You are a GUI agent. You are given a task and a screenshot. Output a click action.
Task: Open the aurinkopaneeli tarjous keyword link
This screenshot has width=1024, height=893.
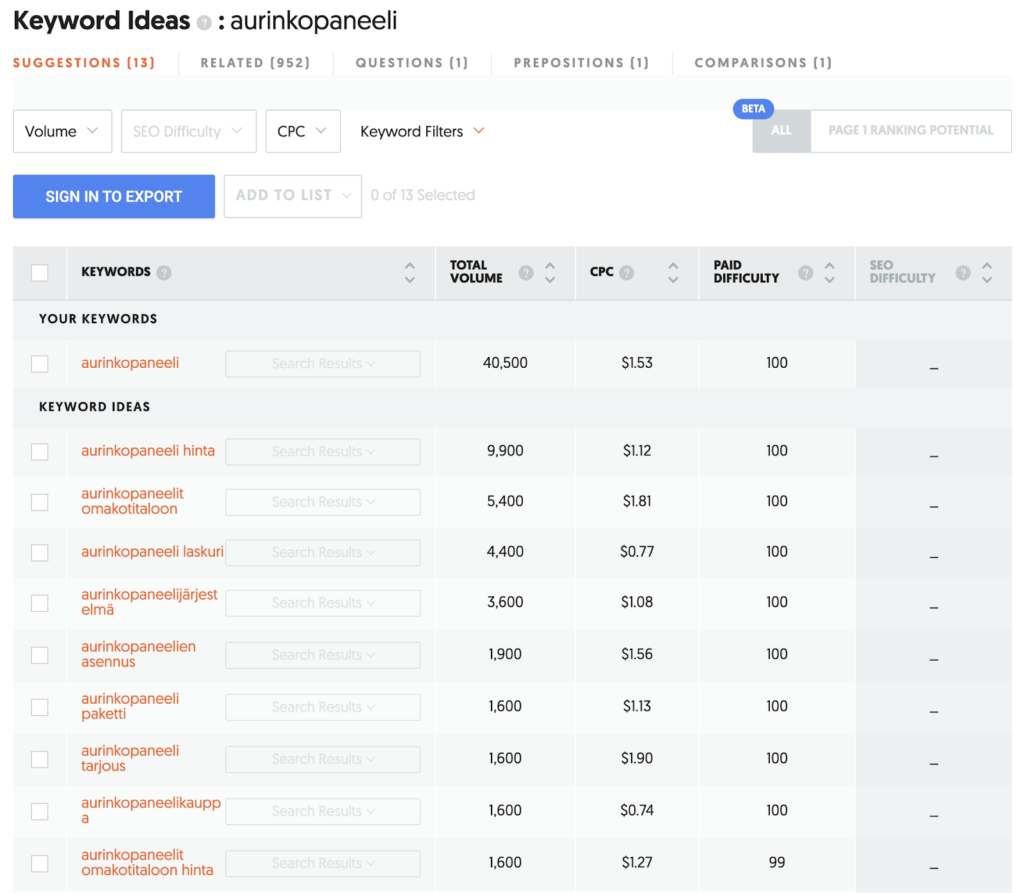coord(130,758)
